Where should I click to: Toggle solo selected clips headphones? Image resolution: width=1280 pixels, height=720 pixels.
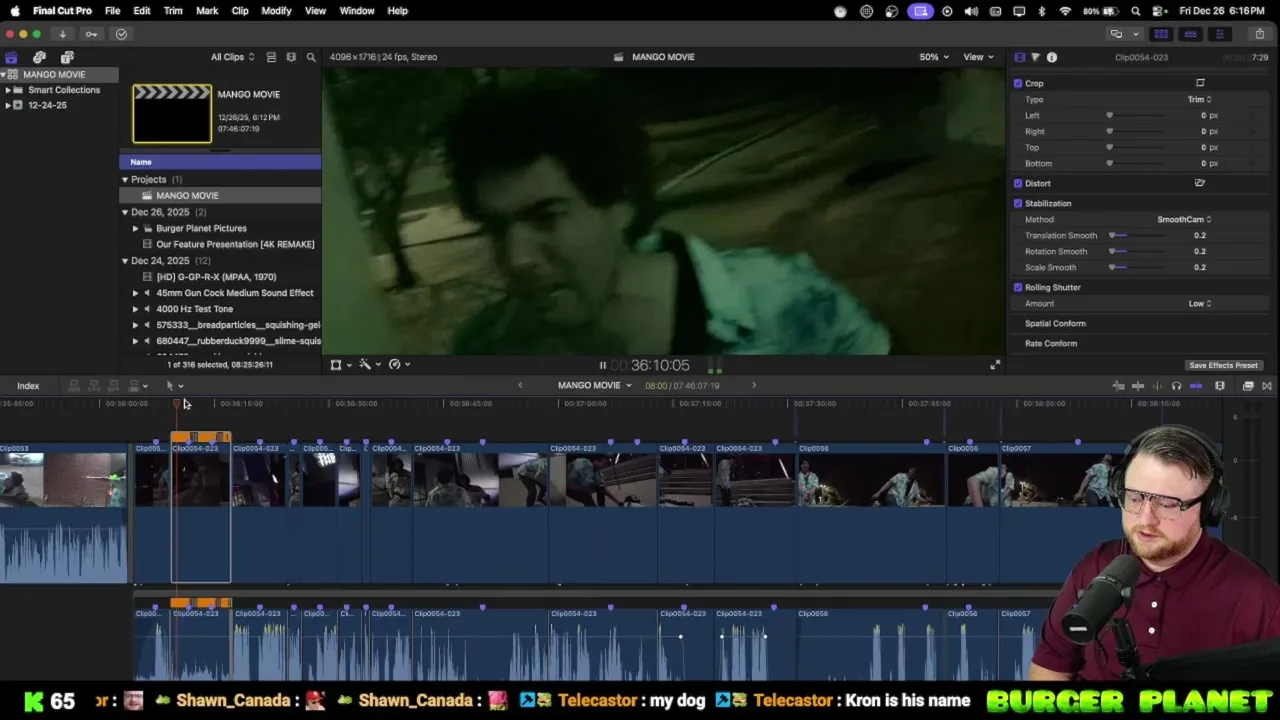click(1176, 386)
